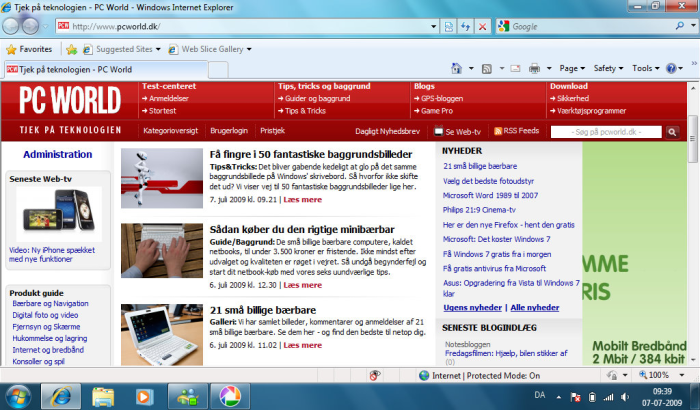
Task: Click Læs mere for baggrundsbilleder article
Action: click(302, 200)
